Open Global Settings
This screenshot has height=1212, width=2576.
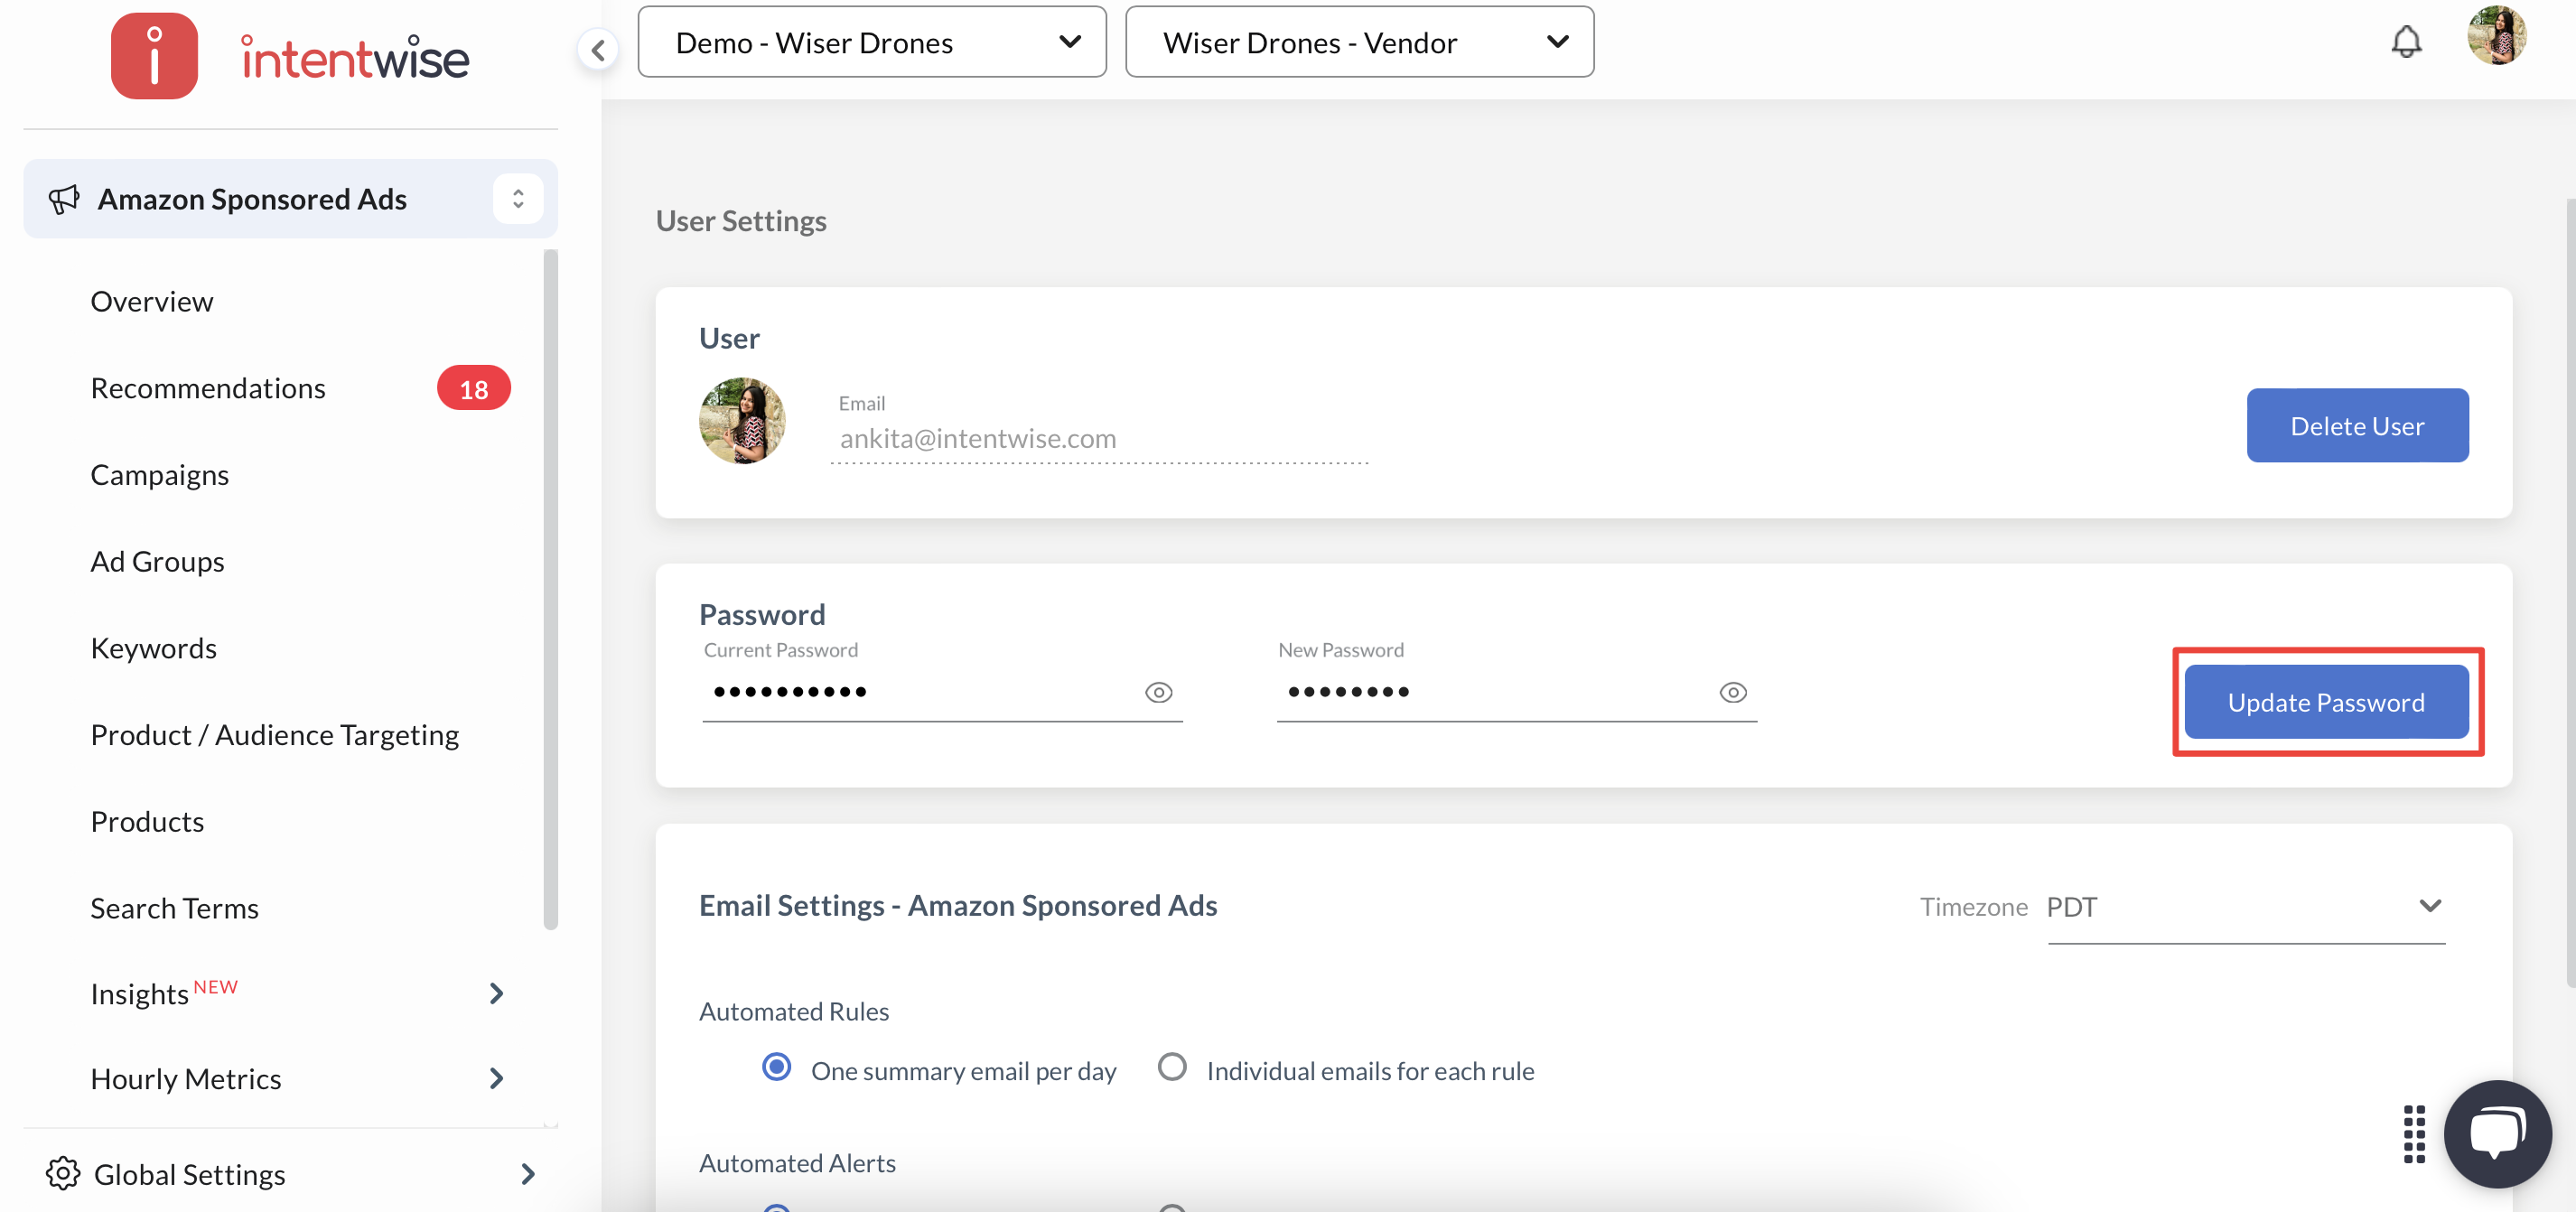[x=190, y=1174]
